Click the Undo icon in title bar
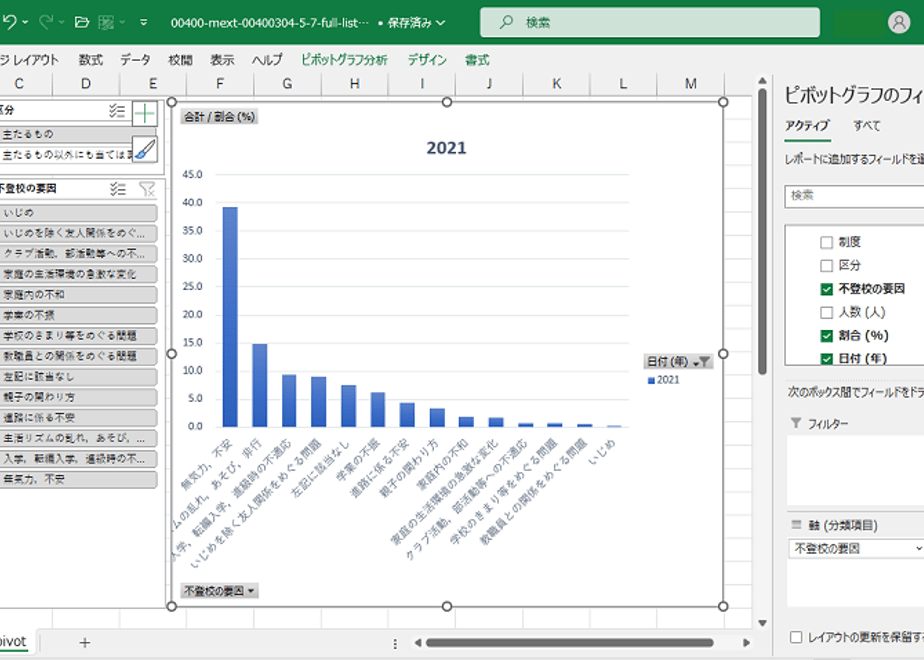Viewport: 924px width, 660px height. (8, 22)
